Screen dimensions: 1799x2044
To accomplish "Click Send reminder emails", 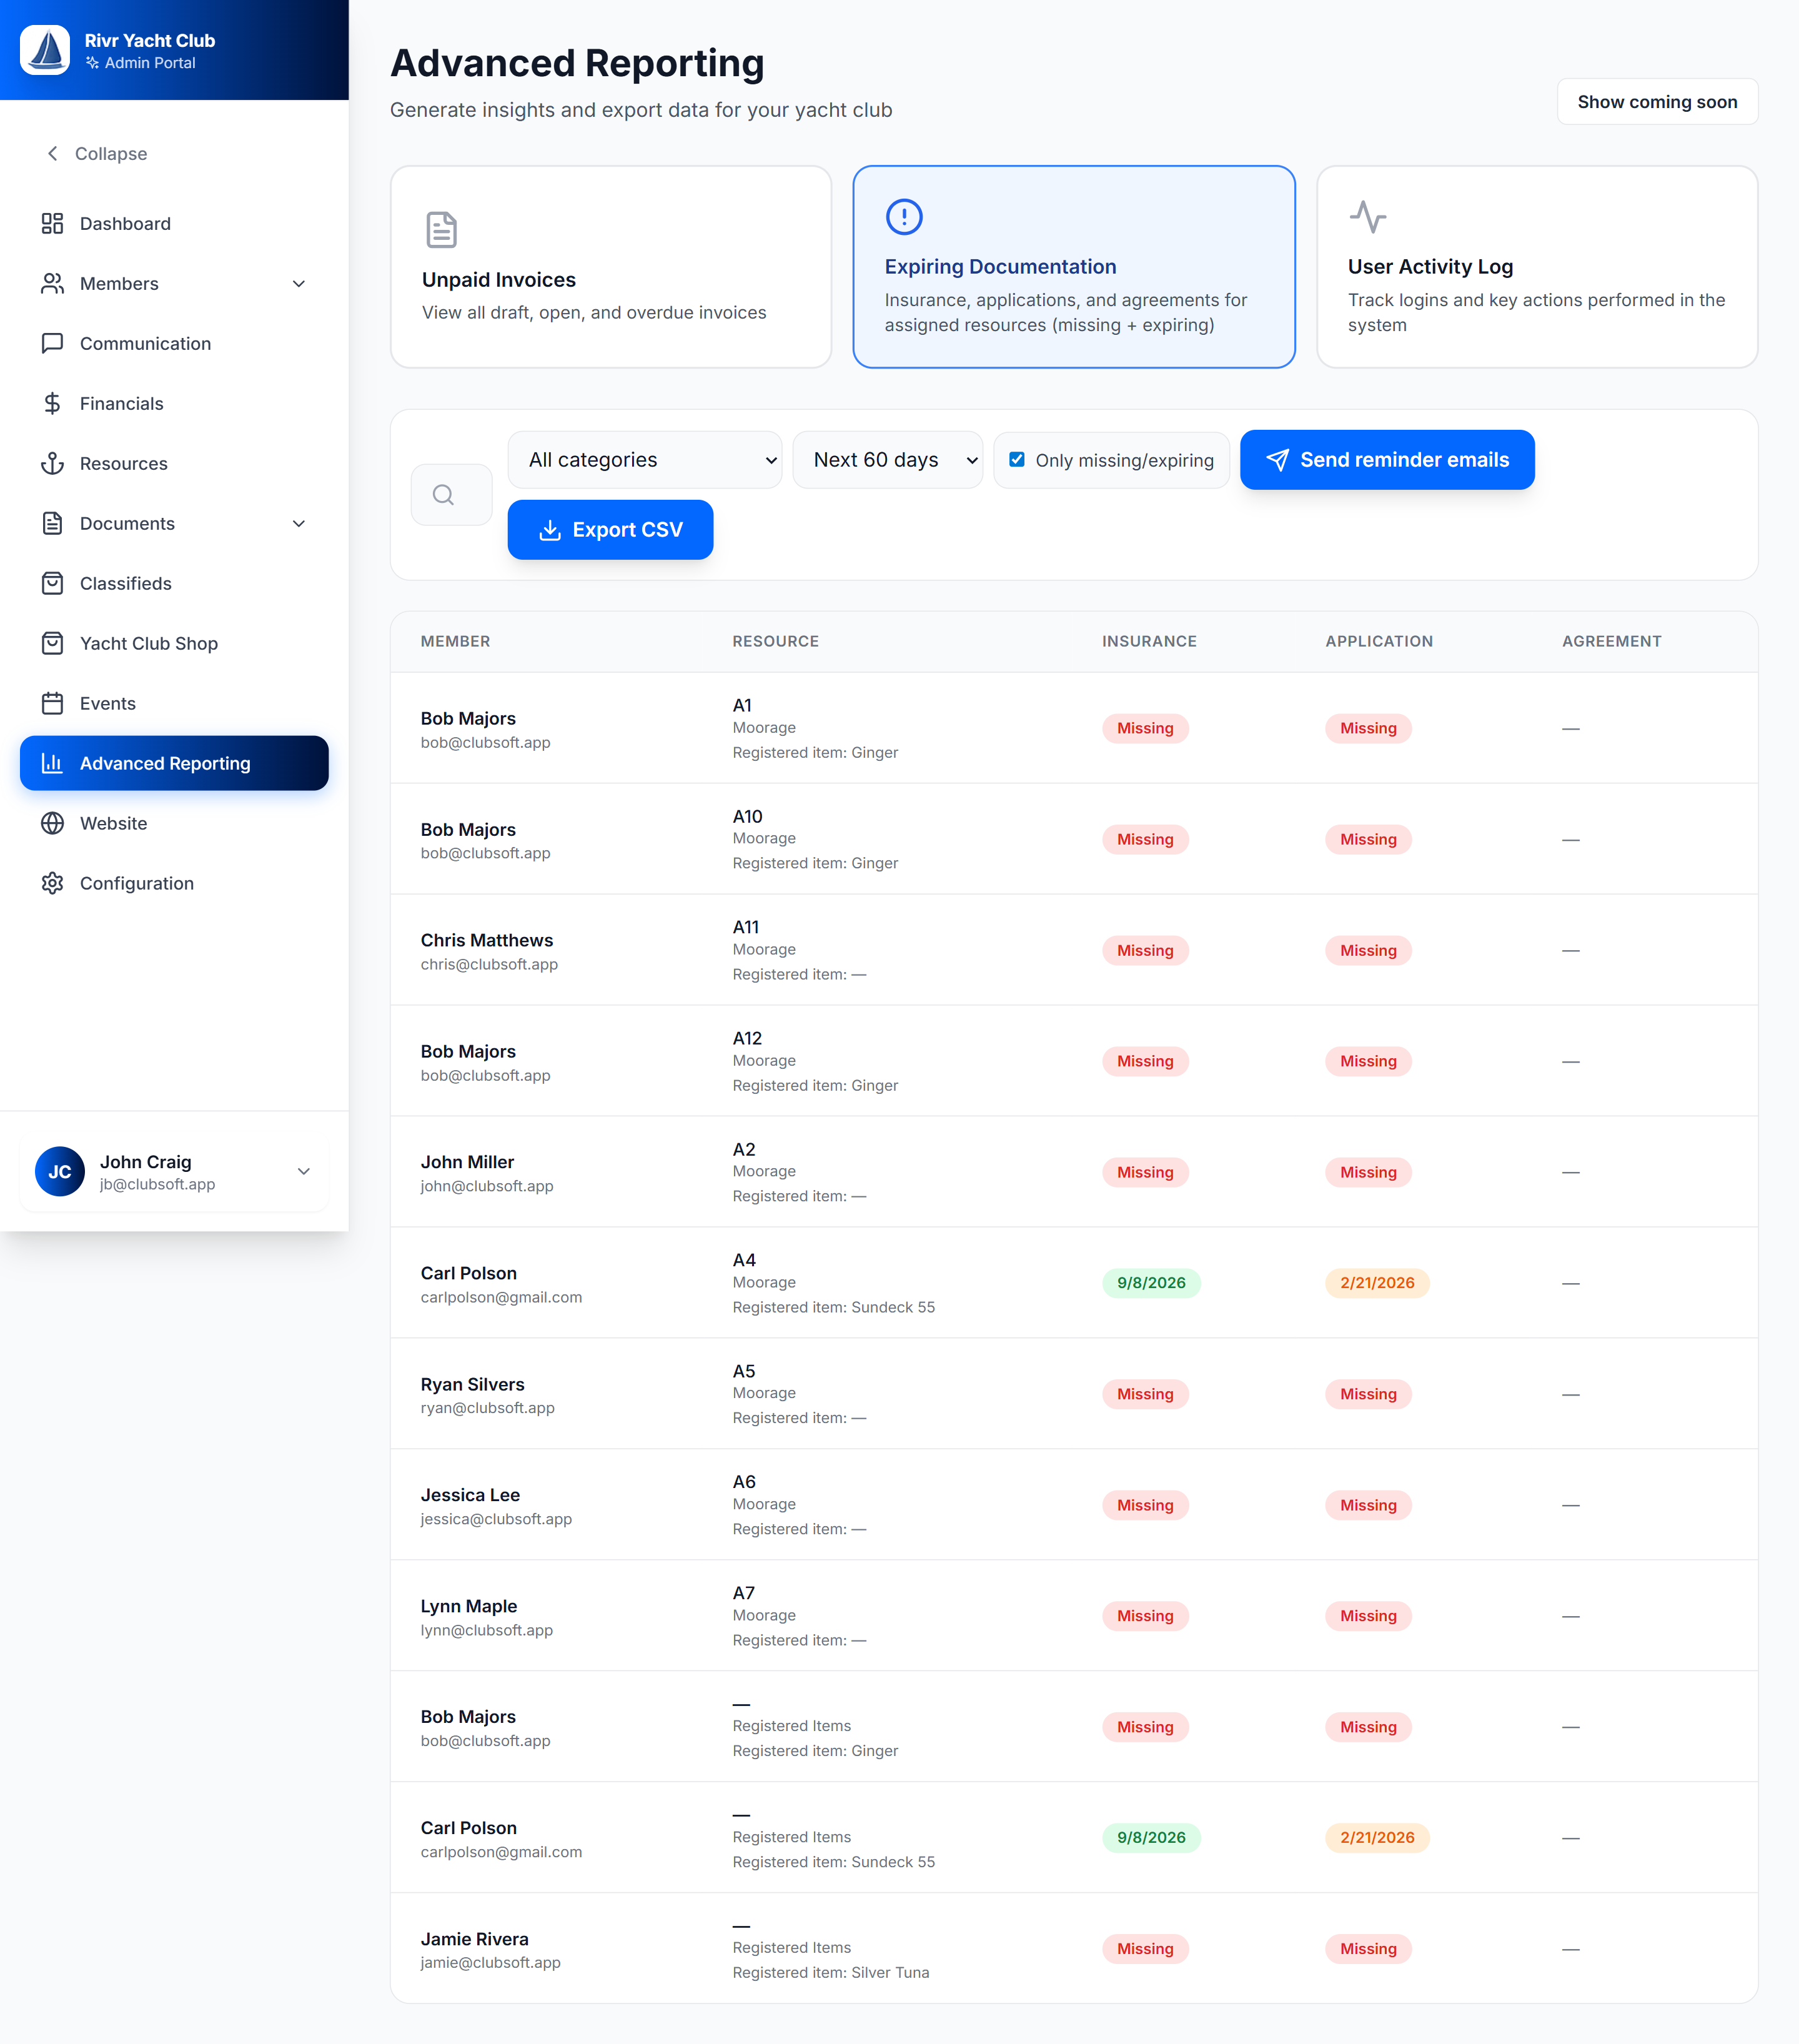I will [1387, 459].
